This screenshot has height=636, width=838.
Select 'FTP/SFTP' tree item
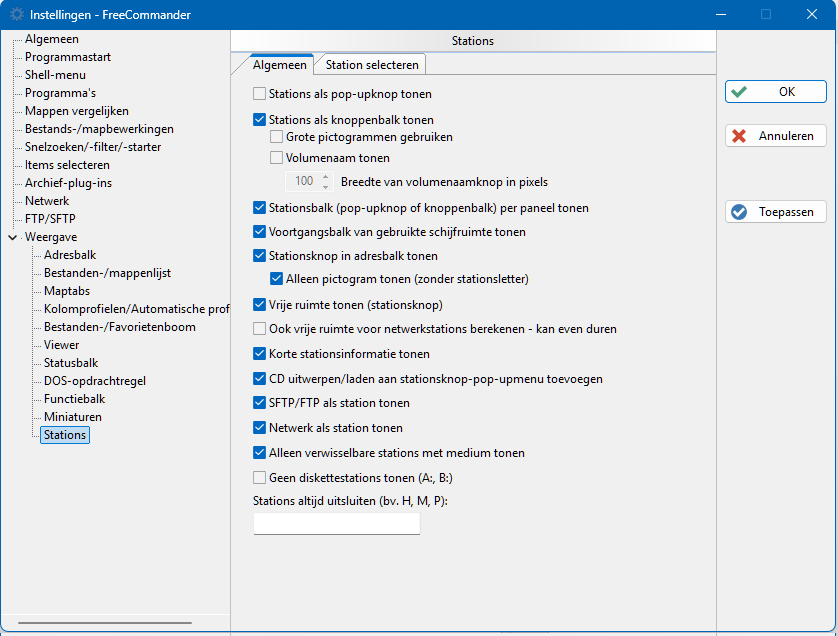[50, 219]
